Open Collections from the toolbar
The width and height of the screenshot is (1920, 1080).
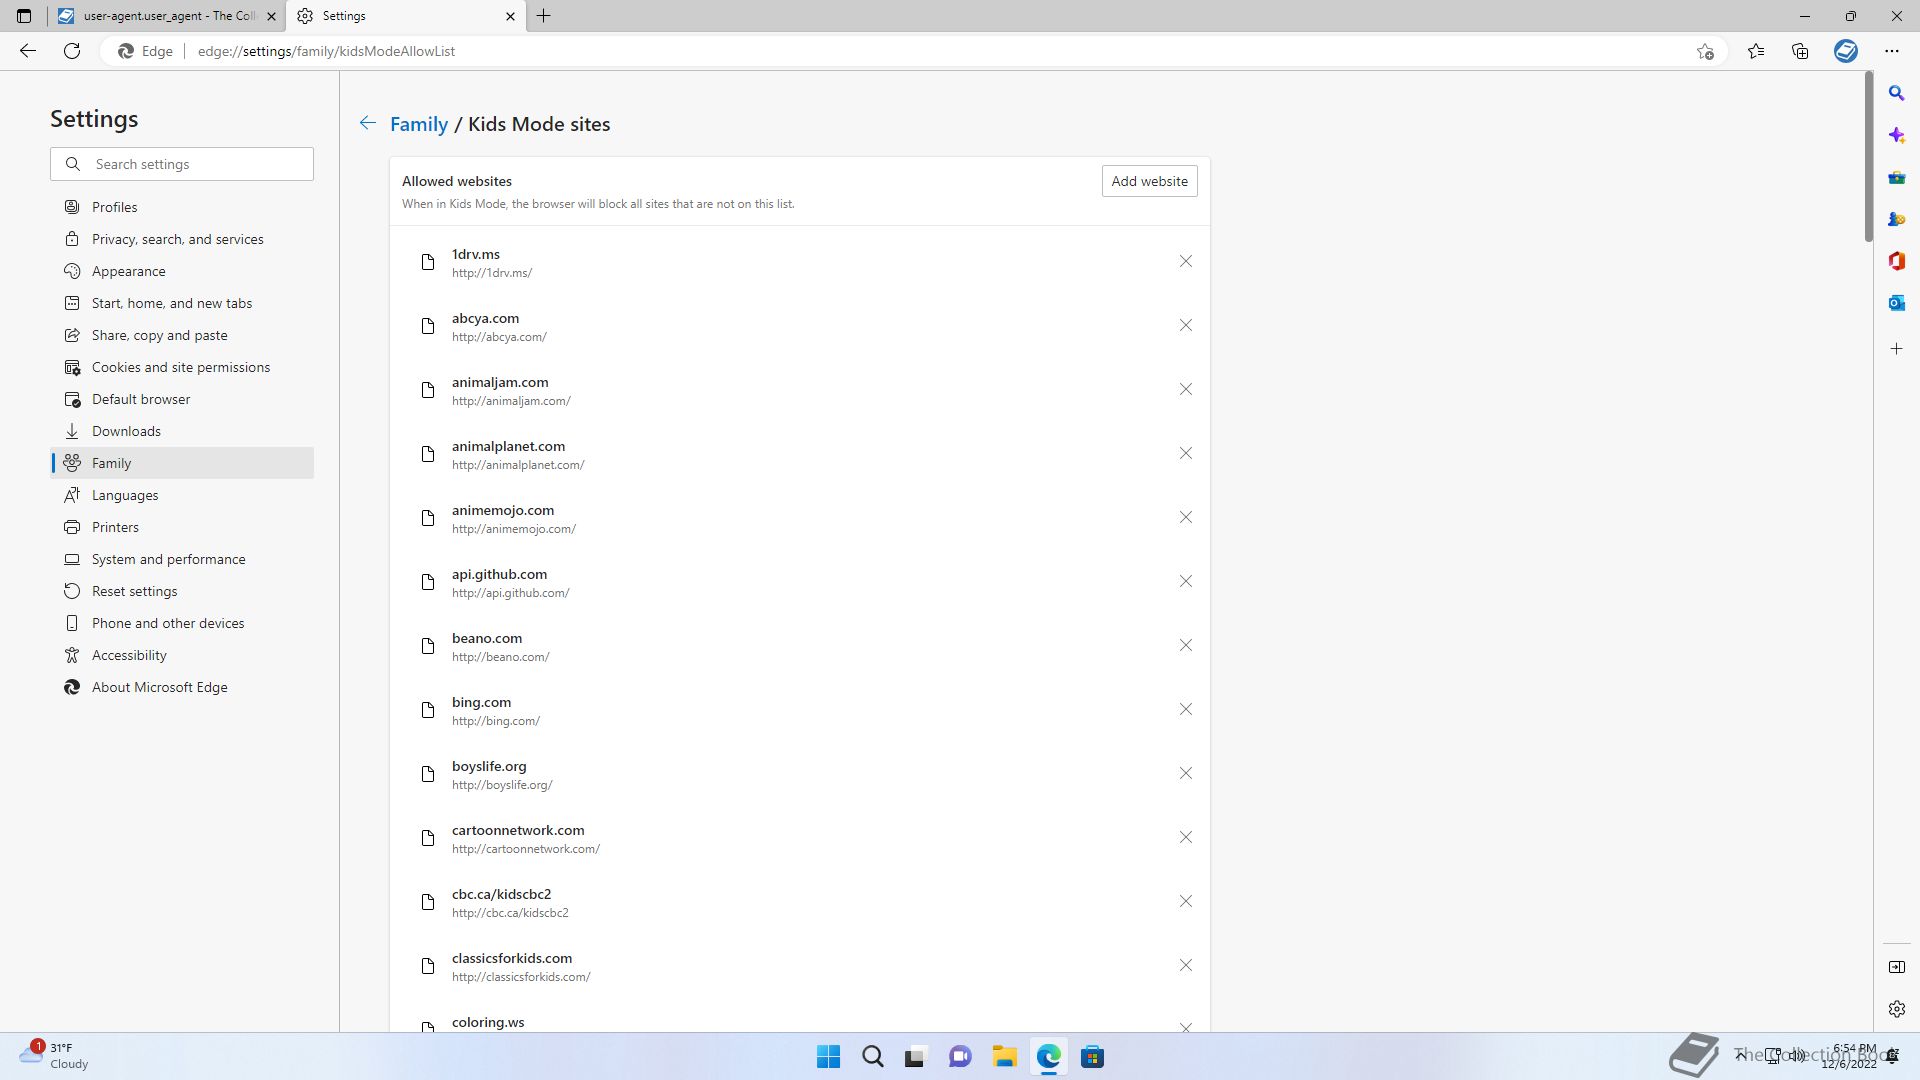pos(1800,51)
